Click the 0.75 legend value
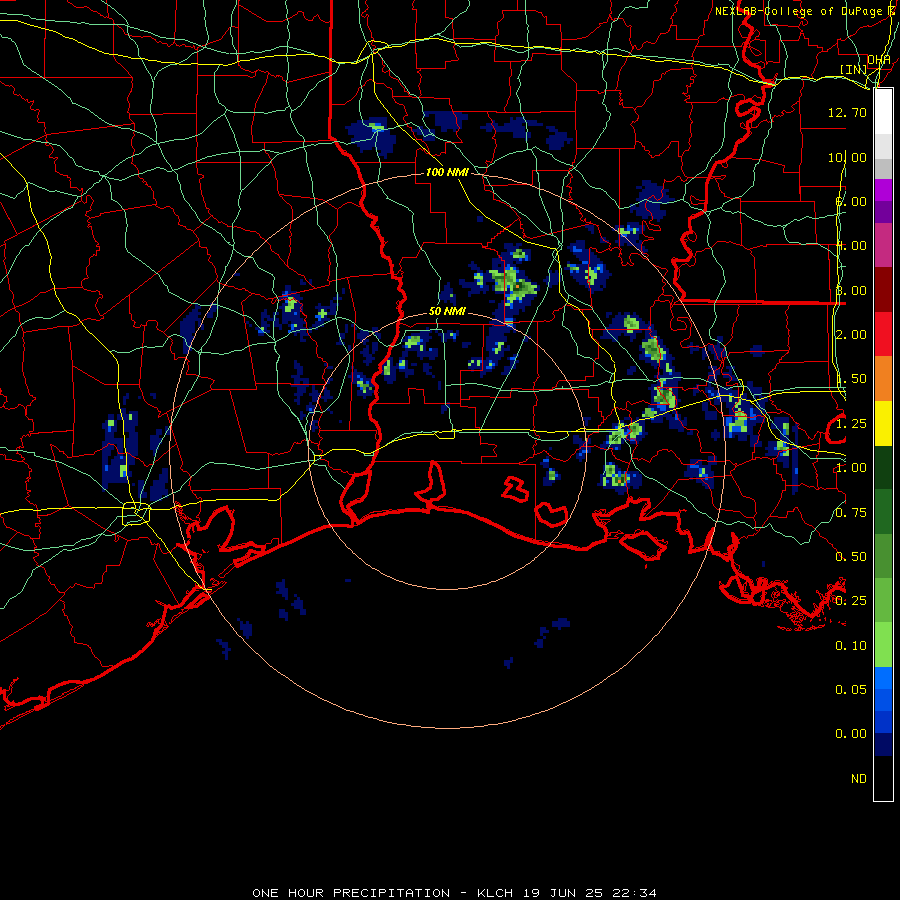The image size is (900, 900). [x=851, y=513]
